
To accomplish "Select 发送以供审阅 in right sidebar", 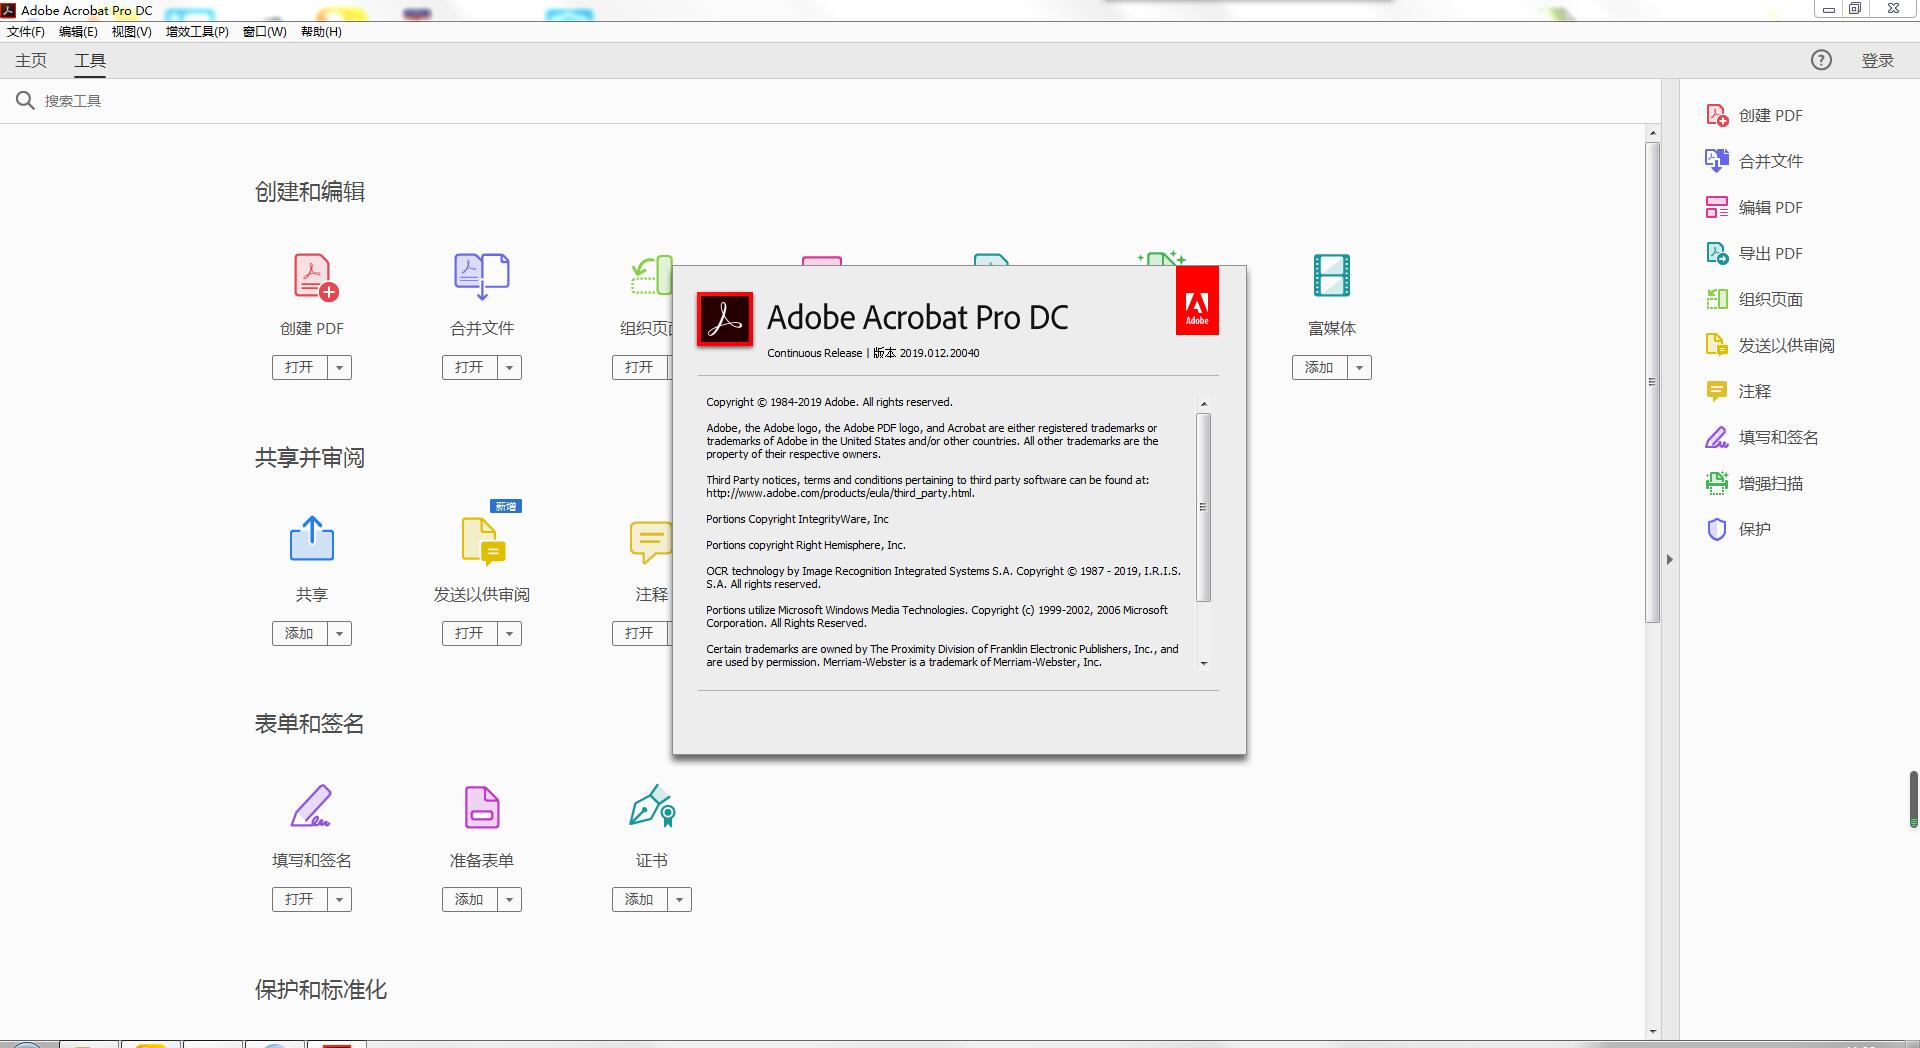I will pos(1770,345).
